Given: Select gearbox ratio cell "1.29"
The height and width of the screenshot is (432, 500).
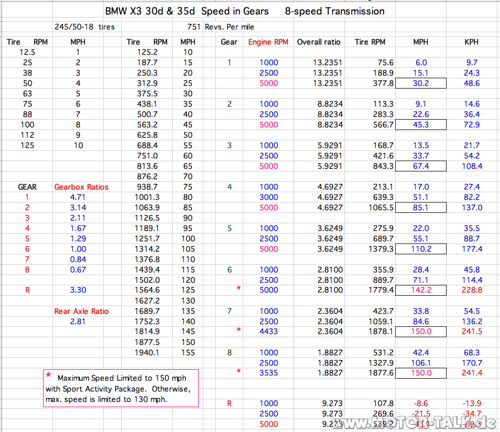Looking at the screenshot, I should point(78,239).
